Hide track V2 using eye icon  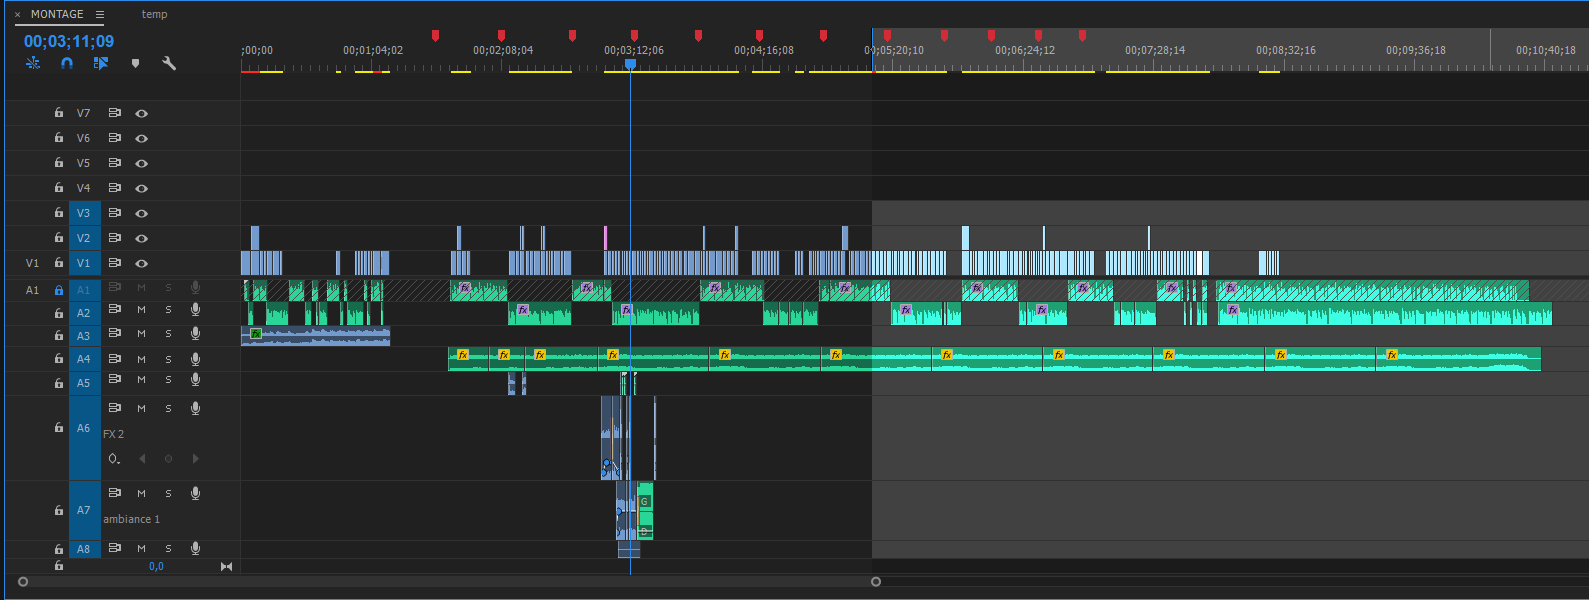(x=142, y=238)
